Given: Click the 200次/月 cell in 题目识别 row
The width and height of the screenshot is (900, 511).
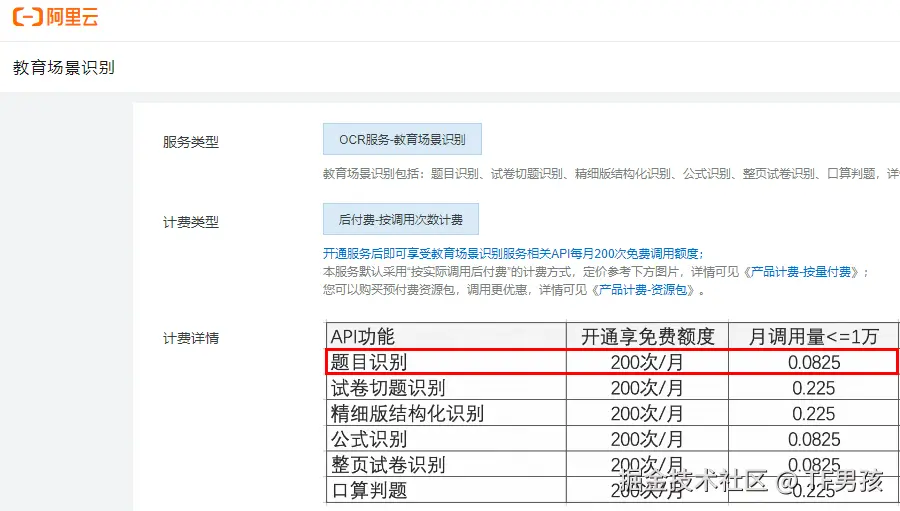Looking at the screenshot, I should (647, 362).
